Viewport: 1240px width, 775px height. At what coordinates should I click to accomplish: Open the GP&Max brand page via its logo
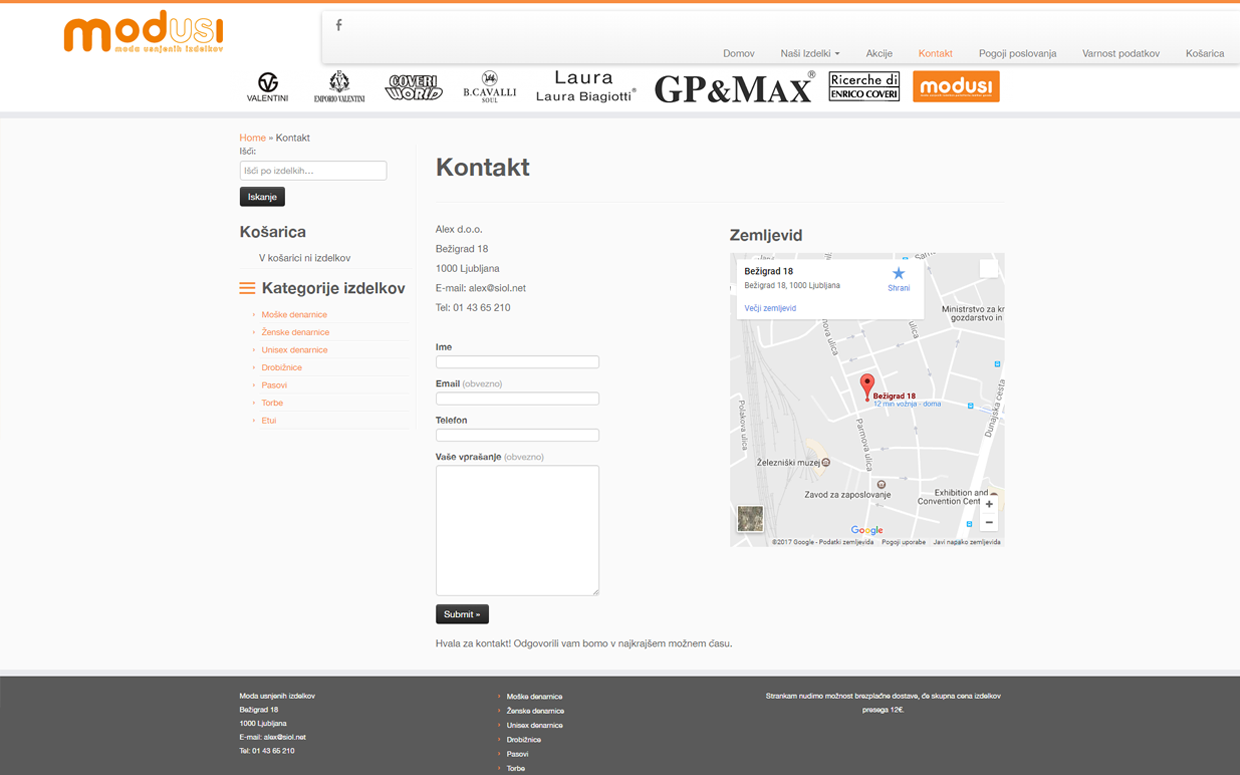click(x=736, y=88)
